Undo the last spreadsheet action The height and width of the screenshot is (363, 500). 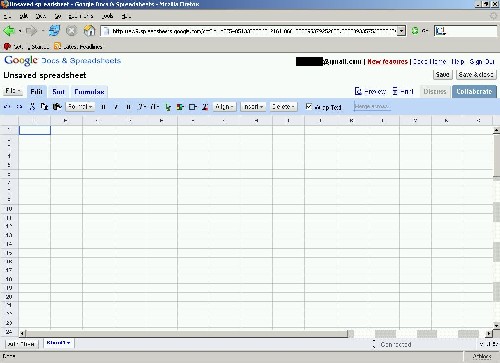(7, 107)
